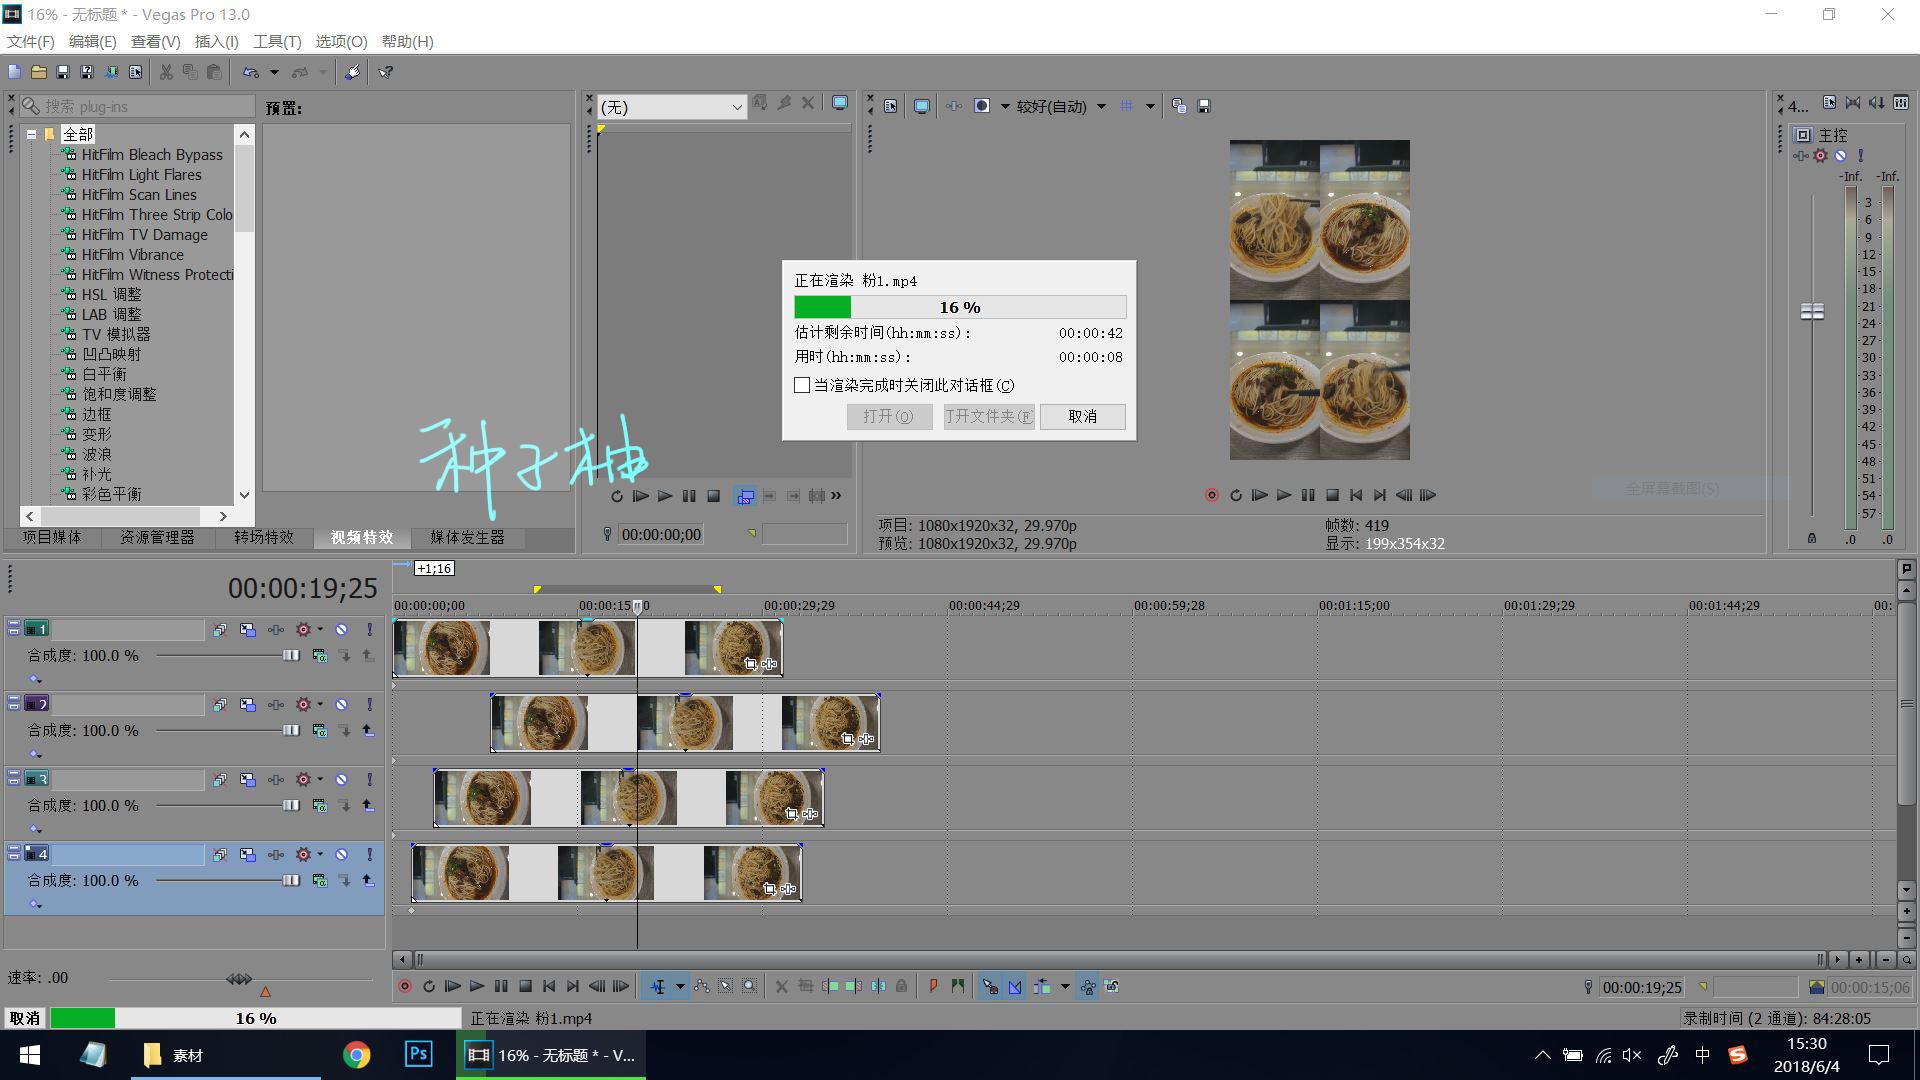The image size is (1920, 1080).
Task: Toggle the solo button on track 4
Action: 369,854
